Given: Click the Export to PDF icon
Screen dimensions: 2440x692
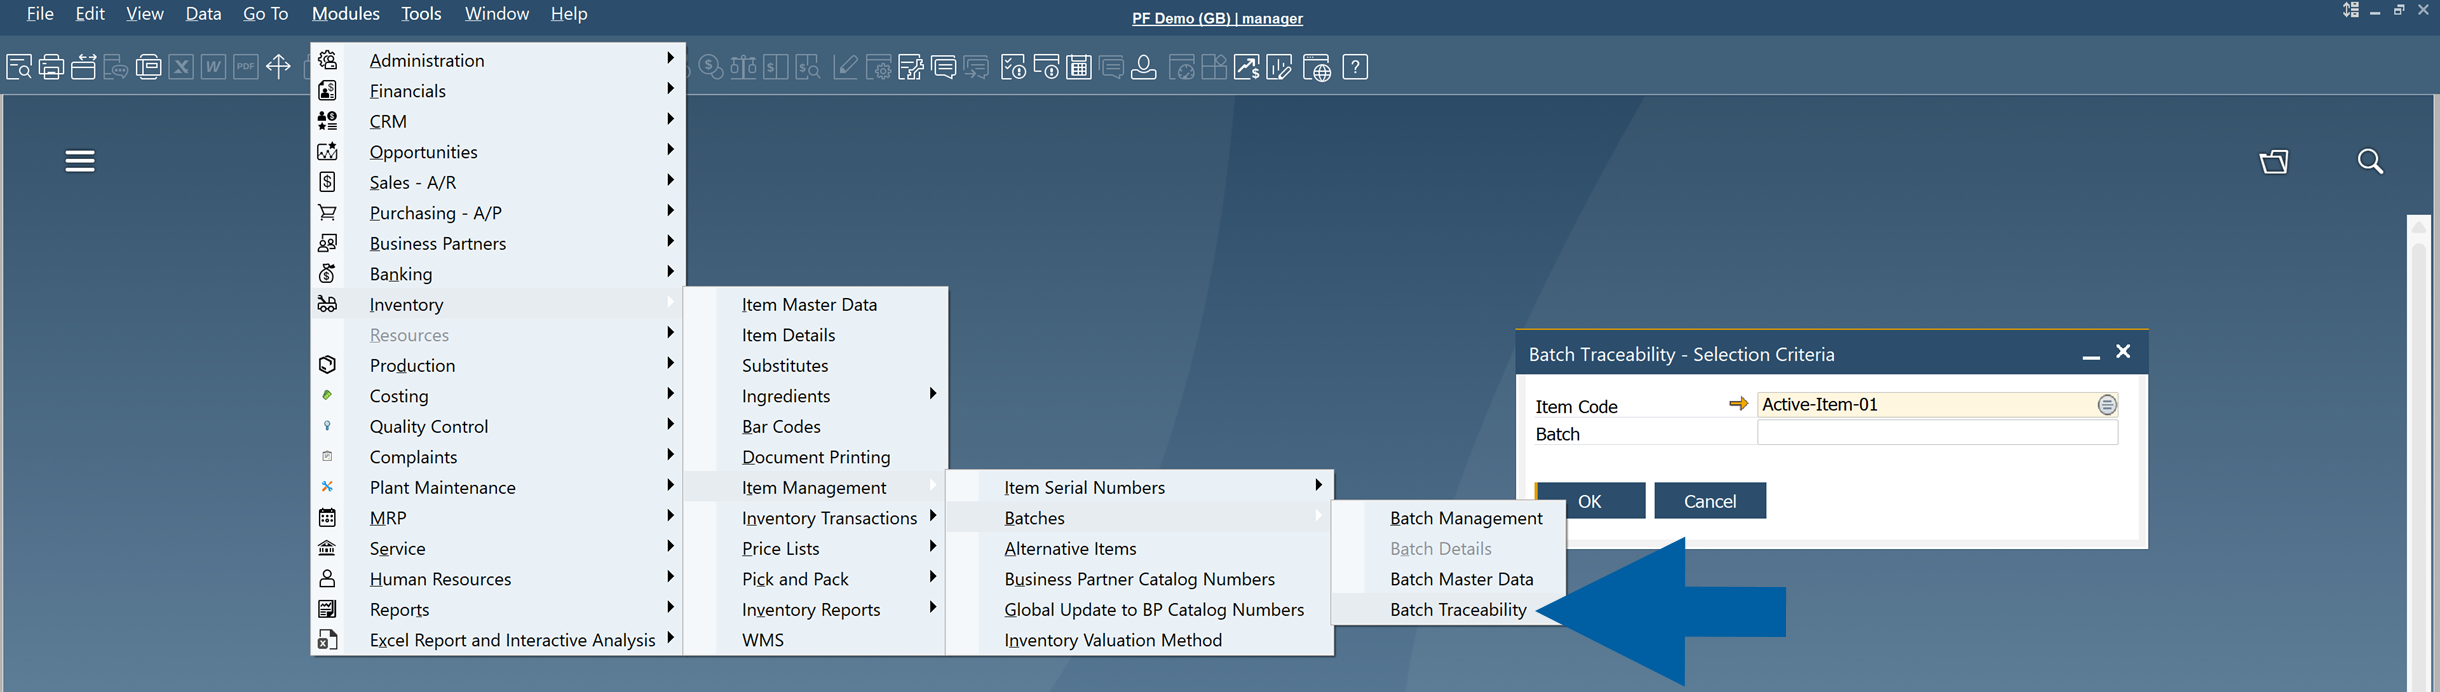Looking at the screenshot, I should tap(246, 67).
